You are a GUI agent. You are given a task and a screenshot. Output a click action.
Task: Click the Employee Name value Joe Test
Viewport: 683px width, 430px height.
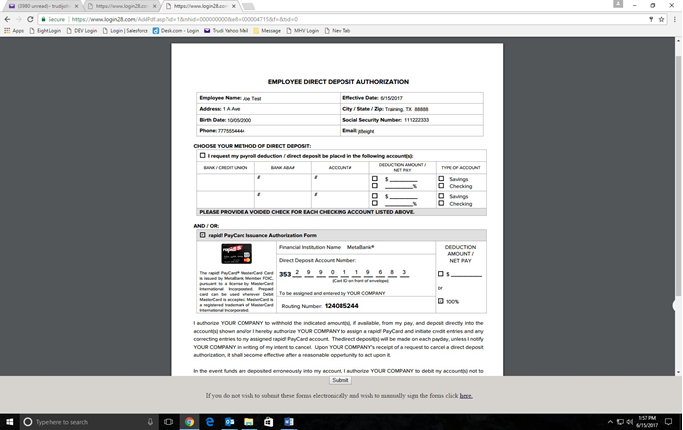coord(252,98)
